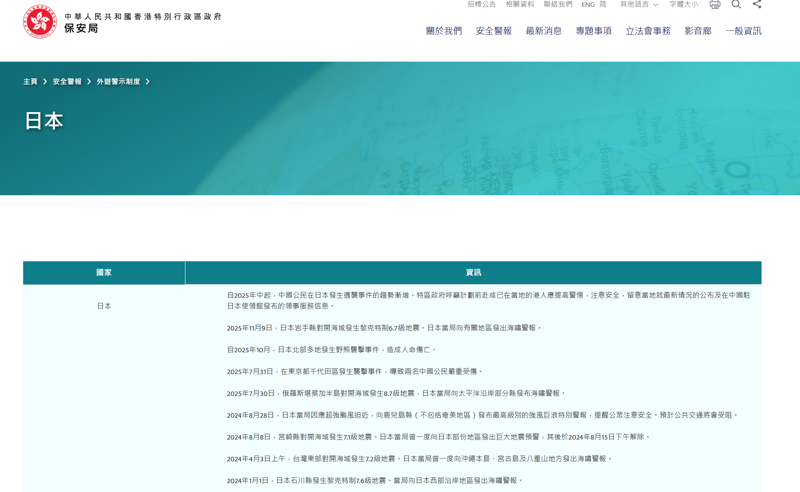Click the share icon at top right
800x492 pixels.
pyautogui.click(x=757, y=5)
